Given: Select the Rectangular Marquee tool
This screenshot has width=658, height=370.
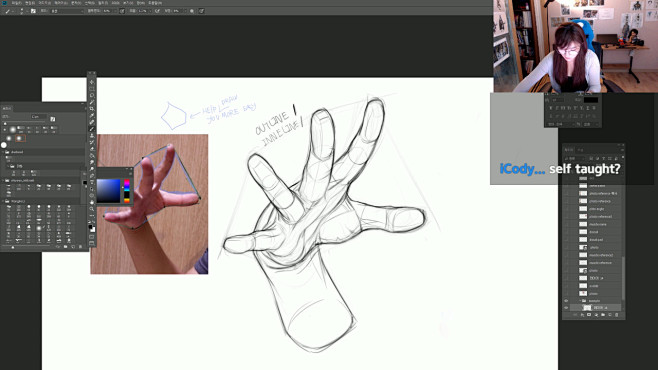Looking at the screenshot, I should point(91,89).
